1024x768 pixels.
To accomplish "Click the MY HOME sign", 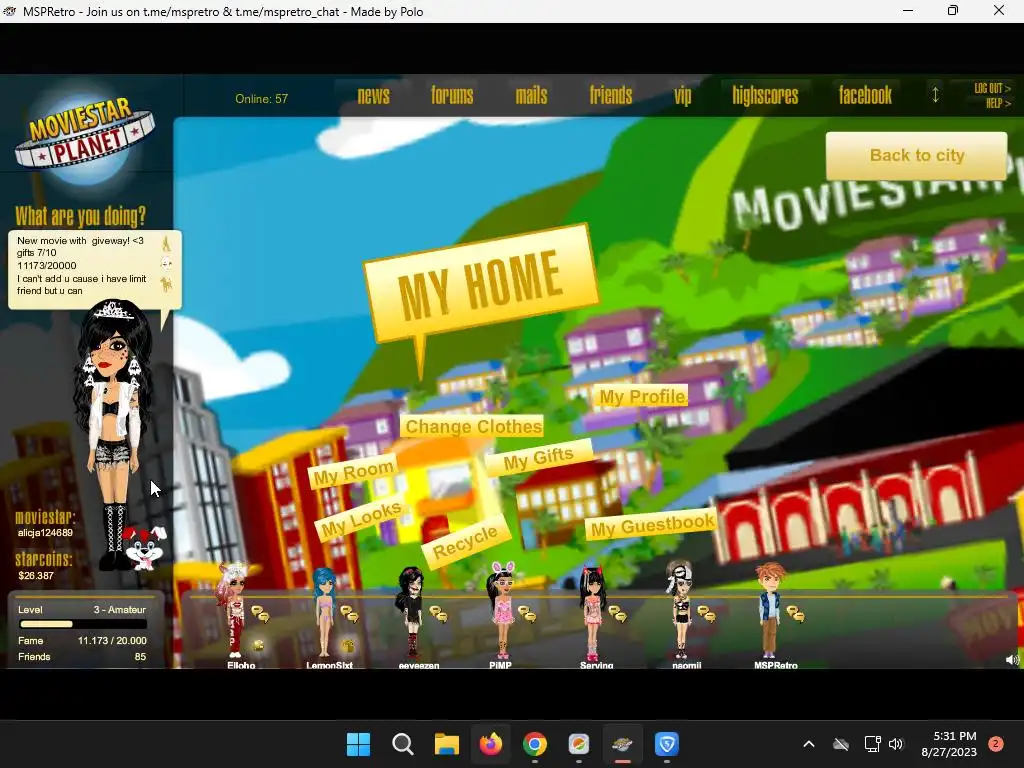I will coord(481,285).
